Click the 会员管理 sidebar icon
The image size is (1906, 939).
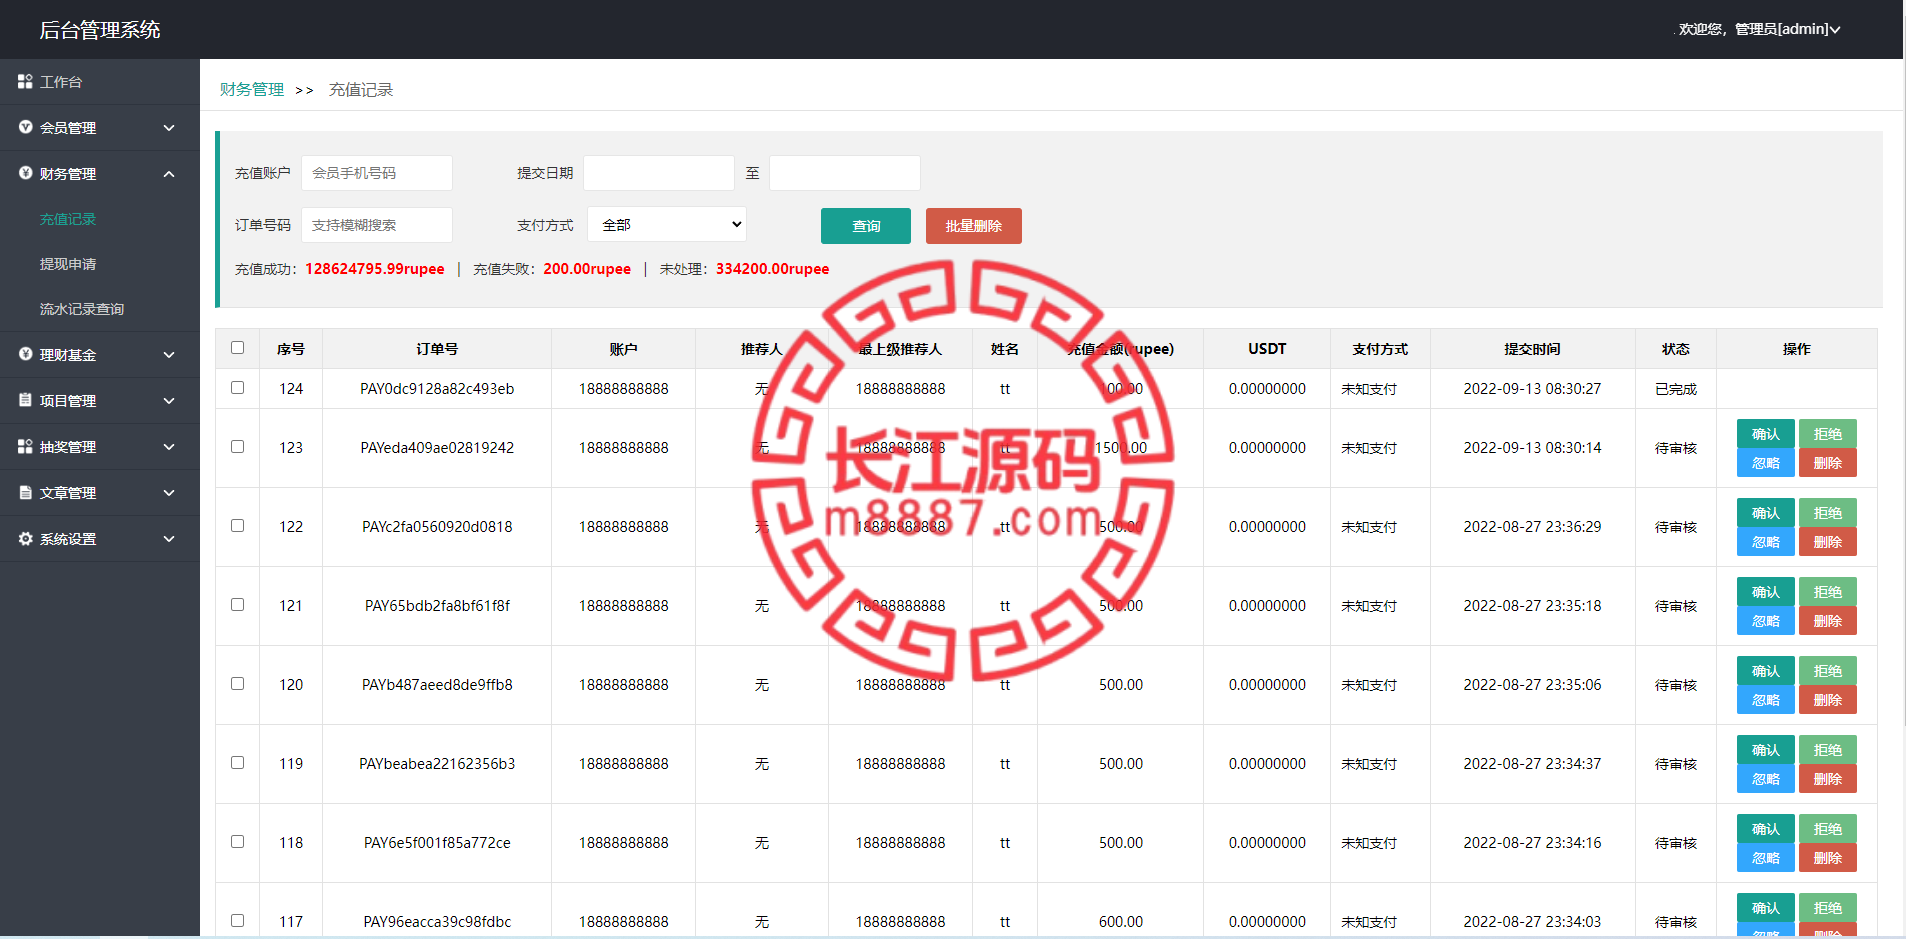tap(25, 127)
